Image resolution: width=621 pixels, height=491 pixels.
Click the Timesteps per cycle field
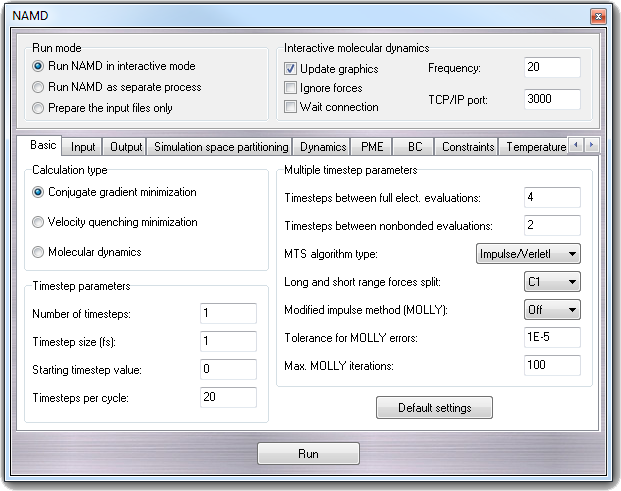click(228, 397)
